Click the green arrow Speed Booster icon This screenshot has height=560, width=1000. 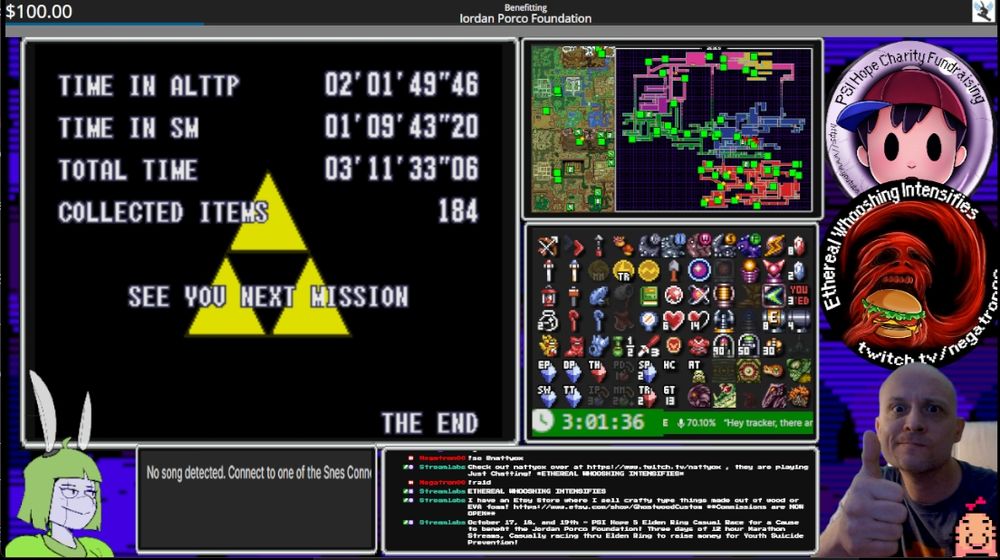[x=775, y=296]
